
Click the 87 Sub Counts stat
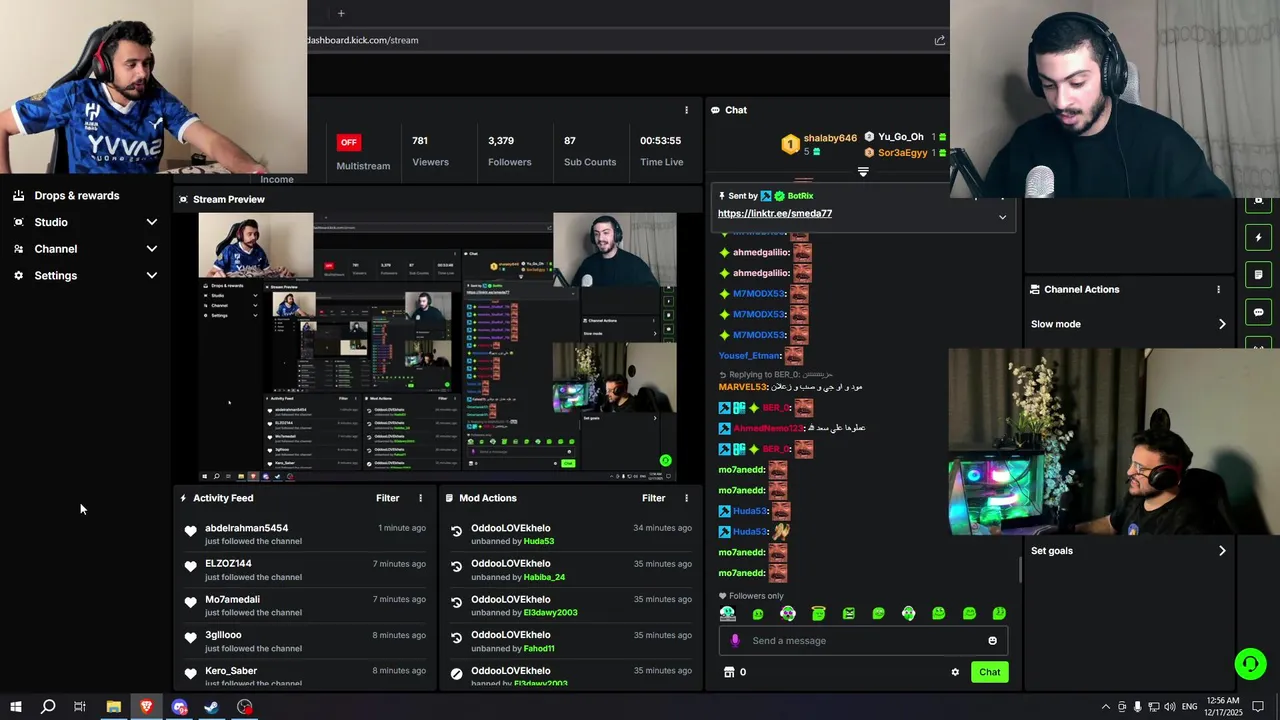click(590, 151)
